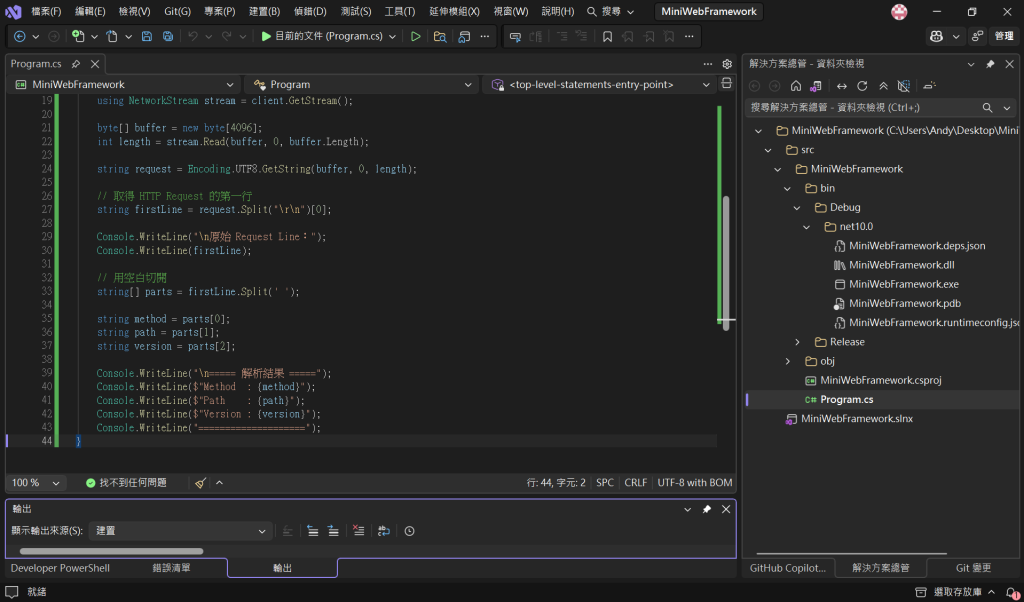Run 目前的文件 (Program.cs) start button
The height and width of the screenshot is (602, 1024).
pyautogui.click(x=322, y=37)
